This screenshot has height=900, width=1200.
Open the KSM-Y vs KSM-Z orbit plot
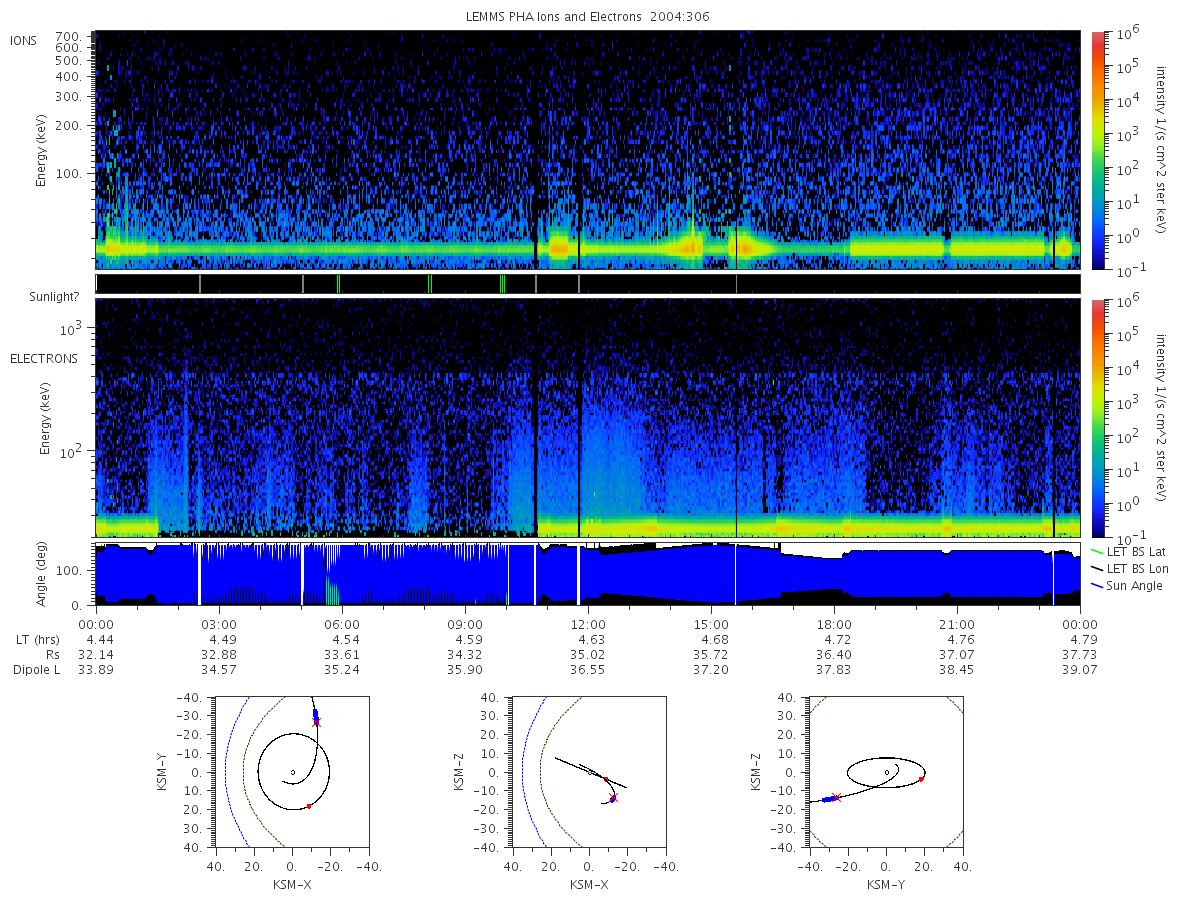click(885, 772)
